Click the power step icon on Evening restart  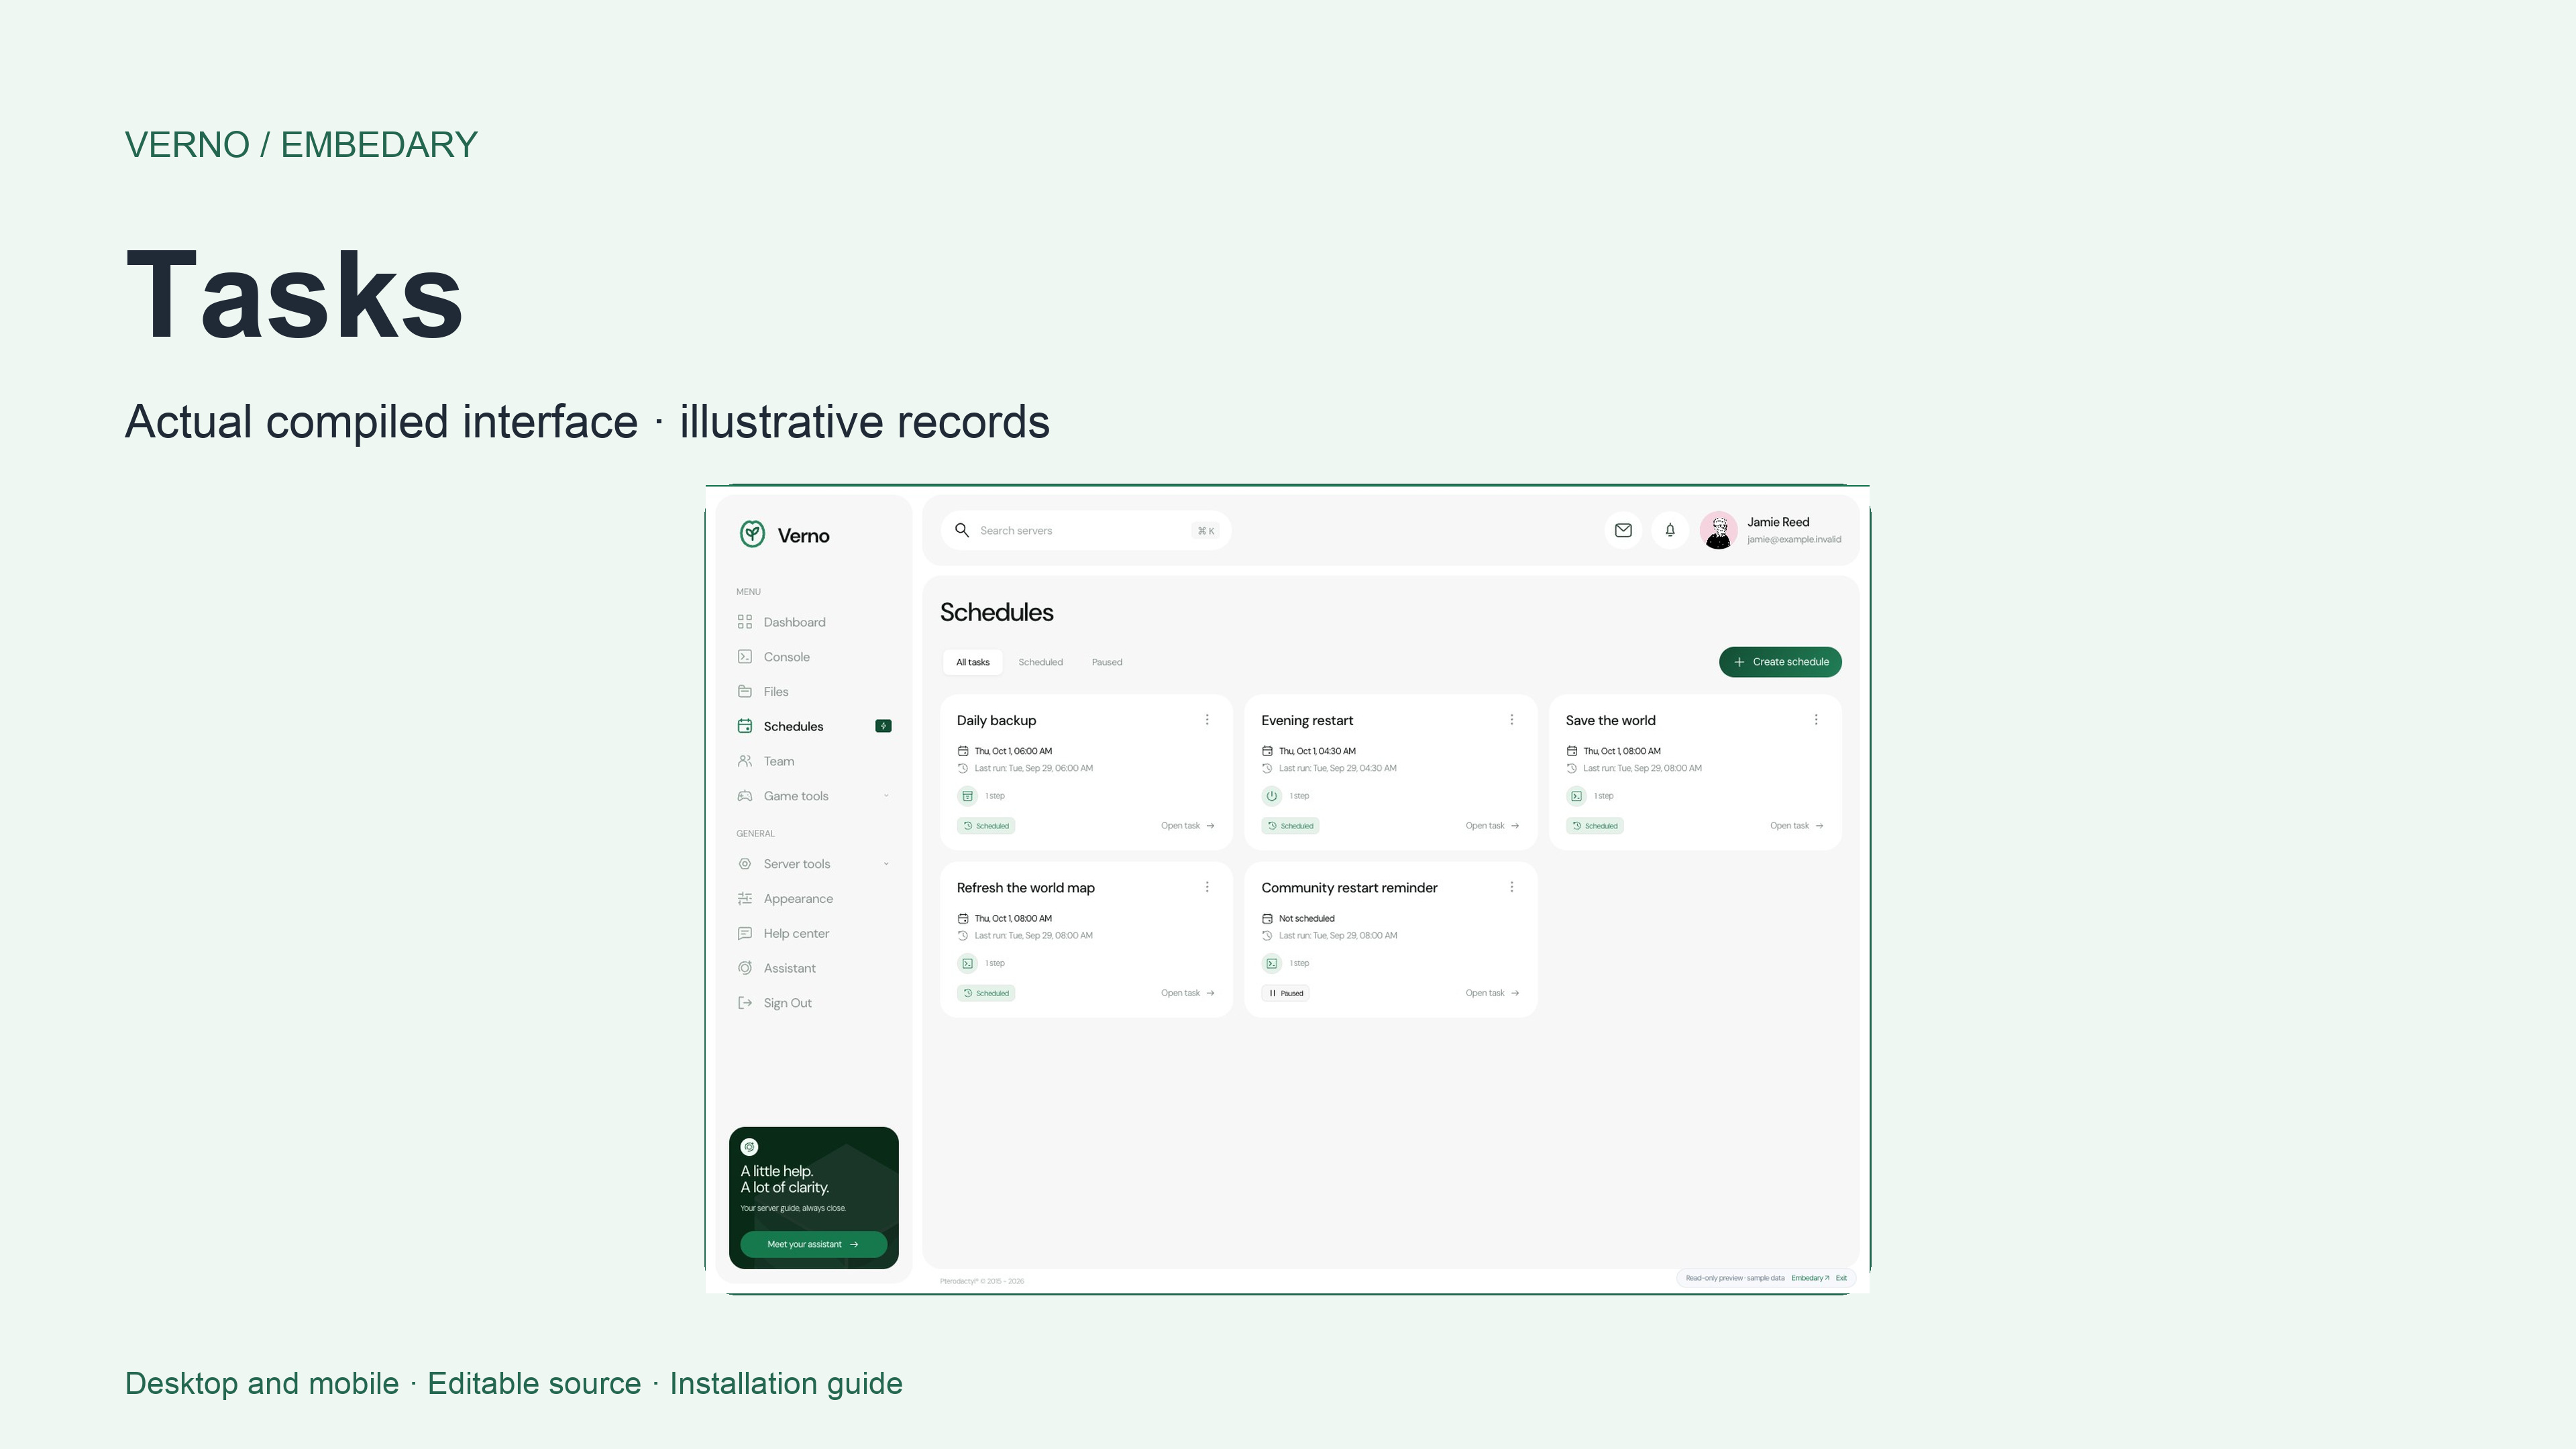[1272, 796]
